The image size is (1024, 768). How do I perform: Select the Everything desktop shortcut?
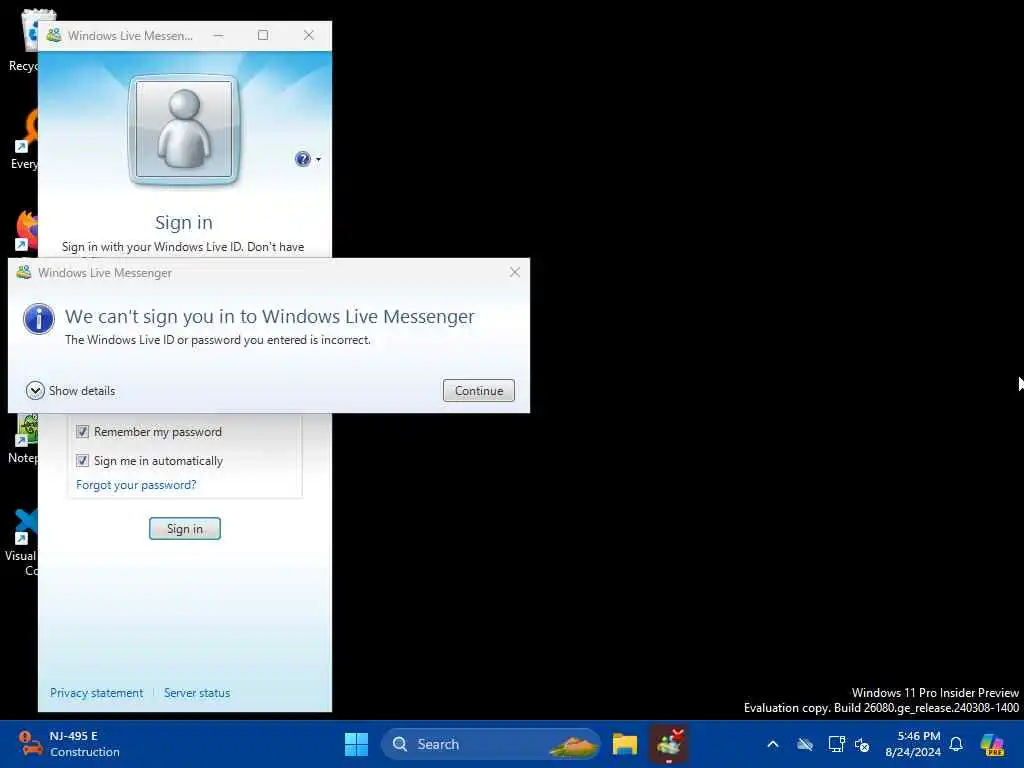coord(24,138)
